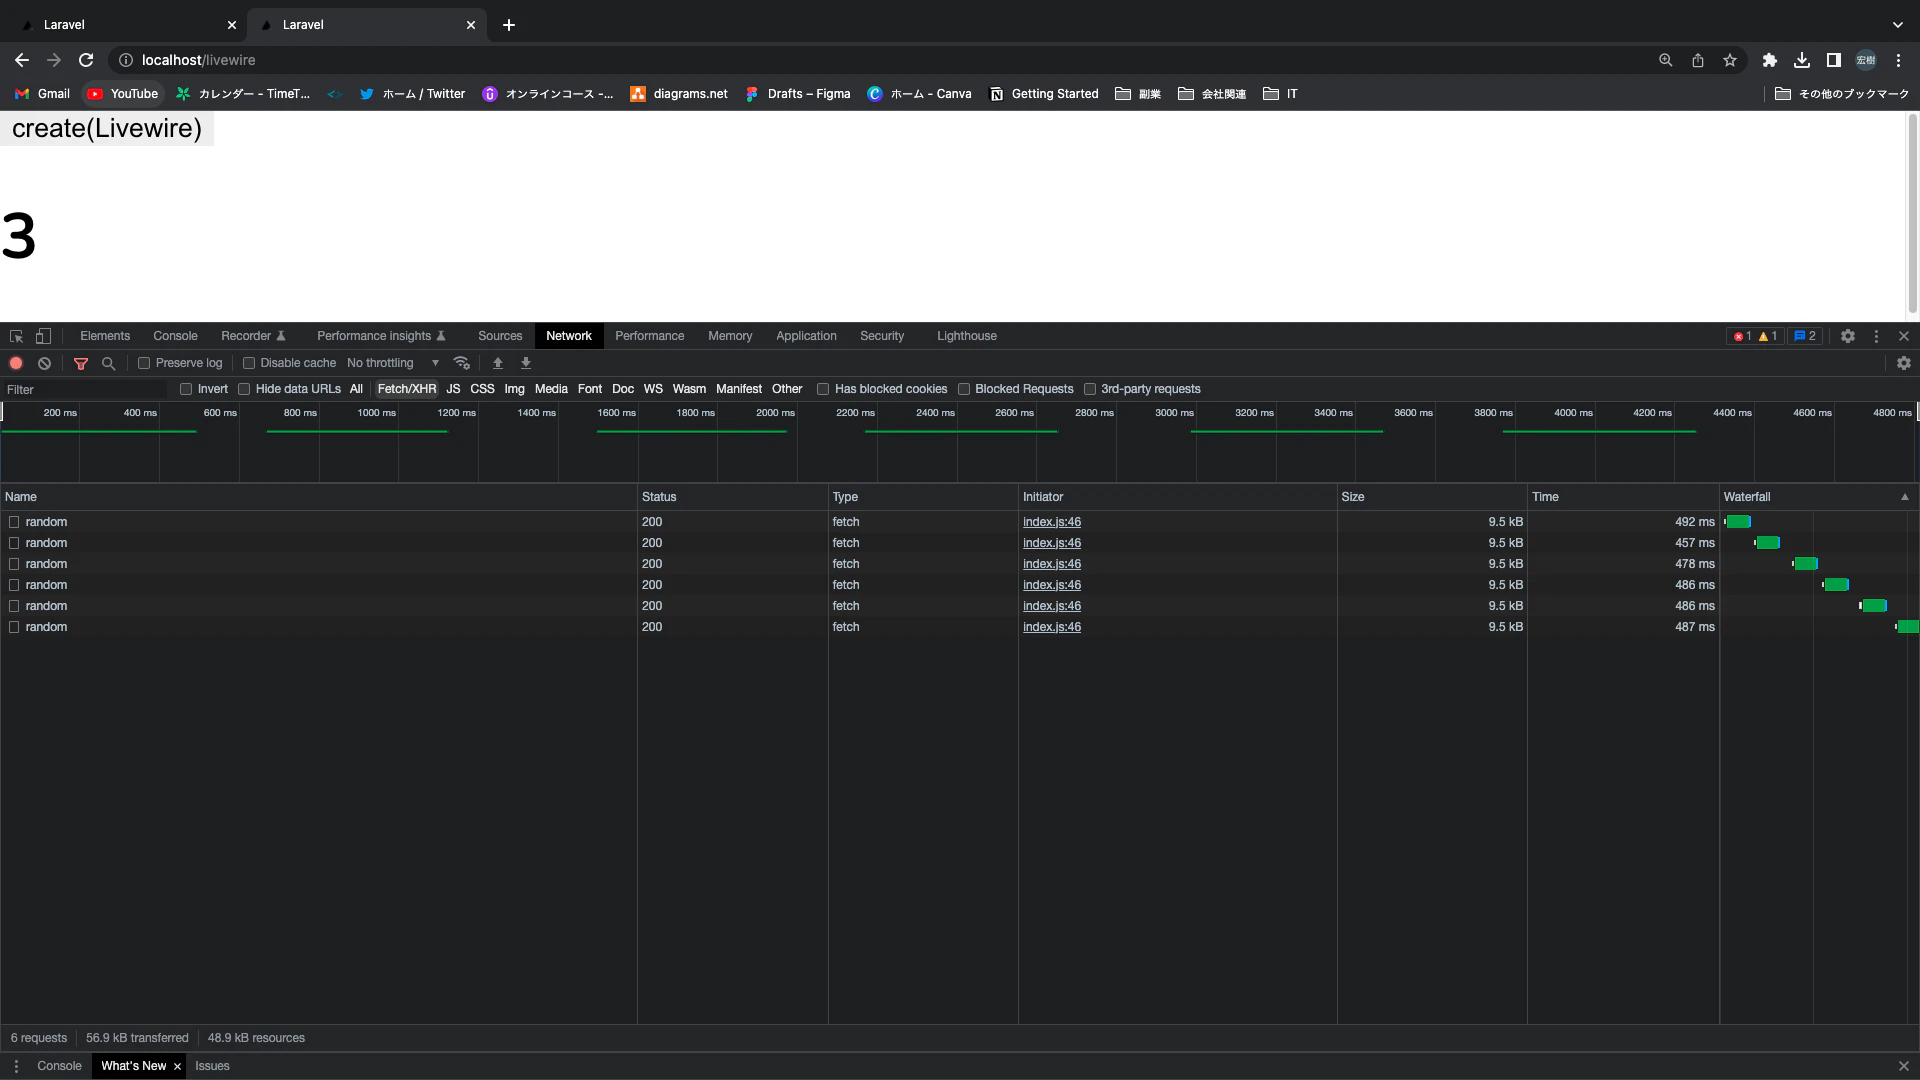Viewport: 1920px width, 1080px height.
Task: Check the Invert filter checkbox
Action: 186,389
